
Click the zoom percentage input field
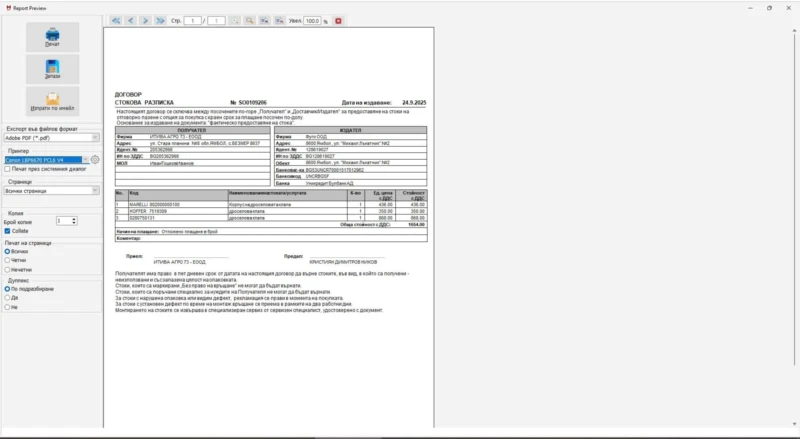coord(312,21)
